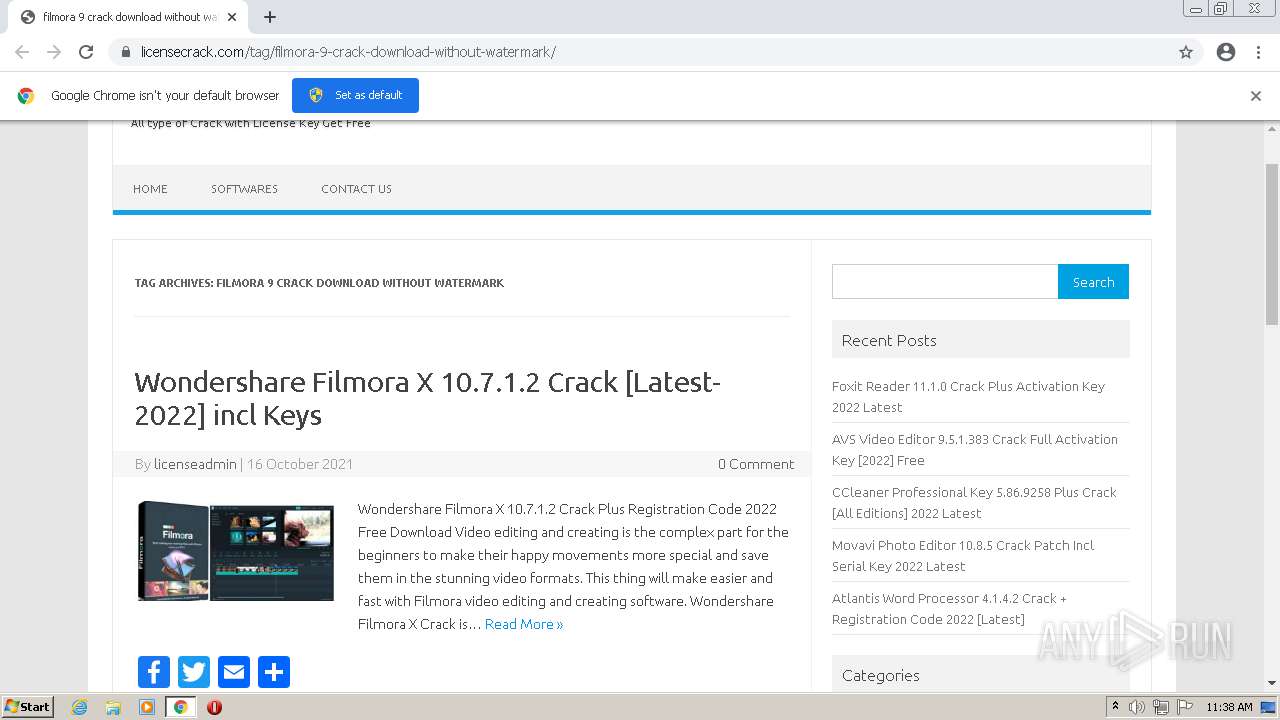Click the page vertical scrollbar thumb
The image size is (1280, 720).
click(1272, 243)
